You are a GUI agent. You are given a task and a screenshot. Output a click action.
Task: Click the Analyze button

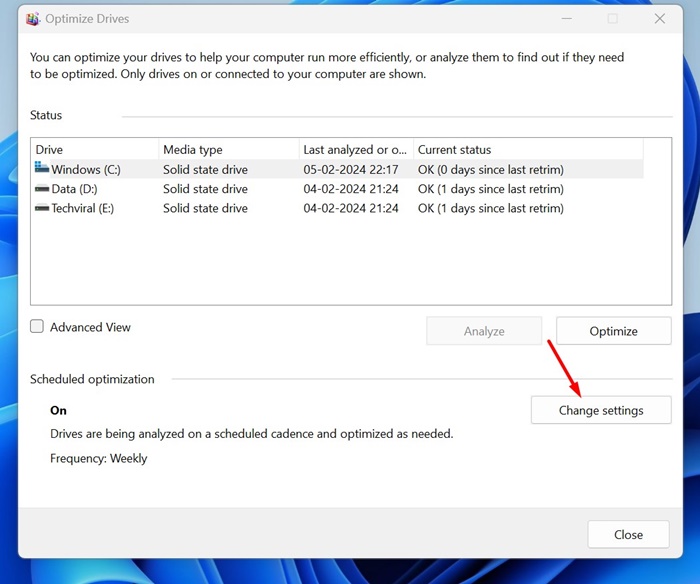[x=484, y=331]
